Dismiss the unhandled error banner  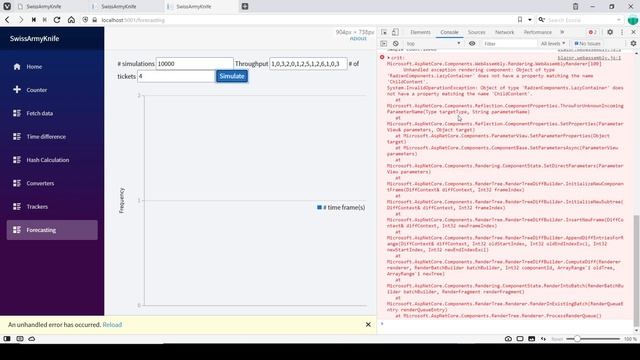(368, 324)
